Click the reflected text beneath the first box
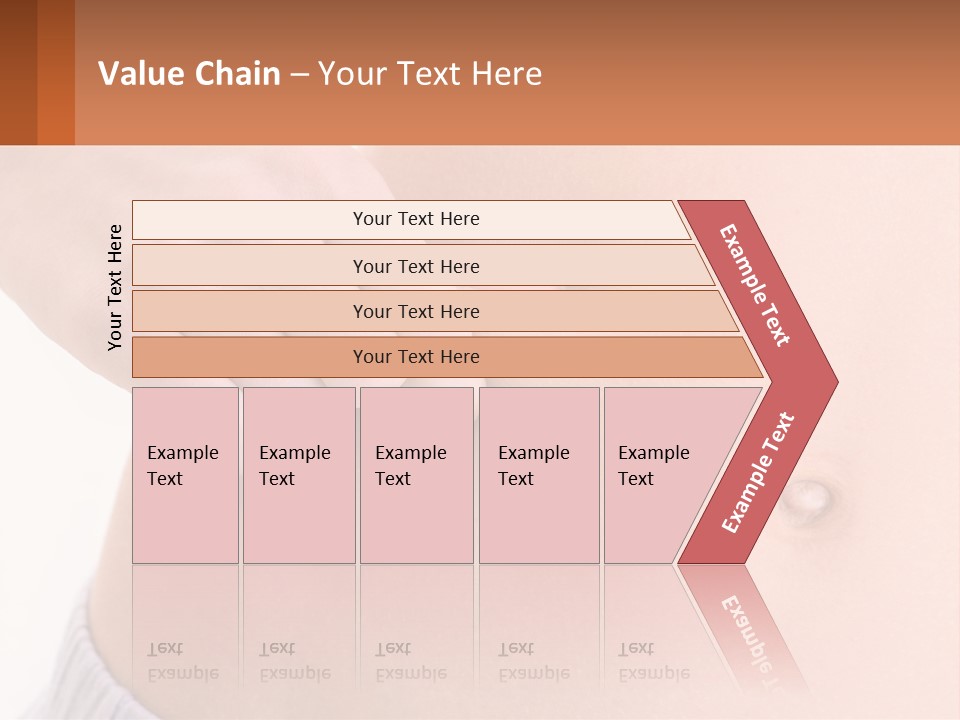Image resolution: width=960 pixels, height=720 pixels. (x=183, y=661)
